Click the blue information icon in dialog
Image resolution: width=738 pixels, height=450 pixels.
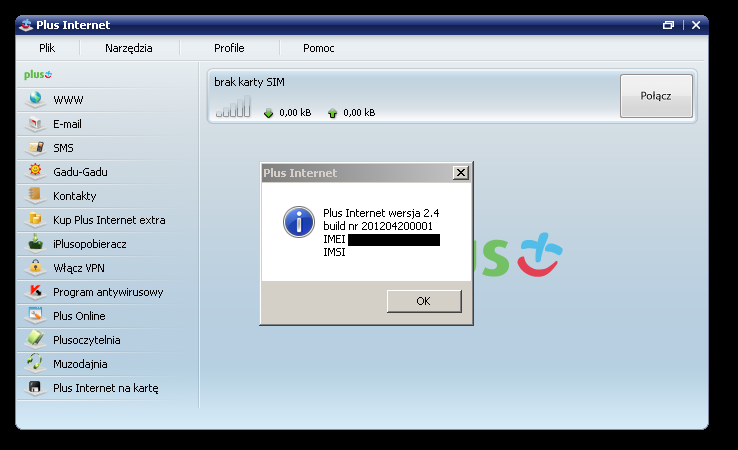[299, 222]
